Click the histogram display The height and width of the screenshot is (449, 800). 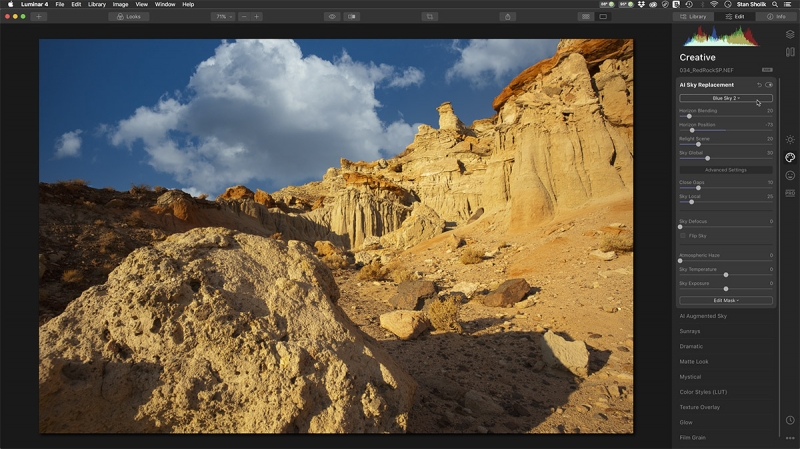[x=720, y=36]
